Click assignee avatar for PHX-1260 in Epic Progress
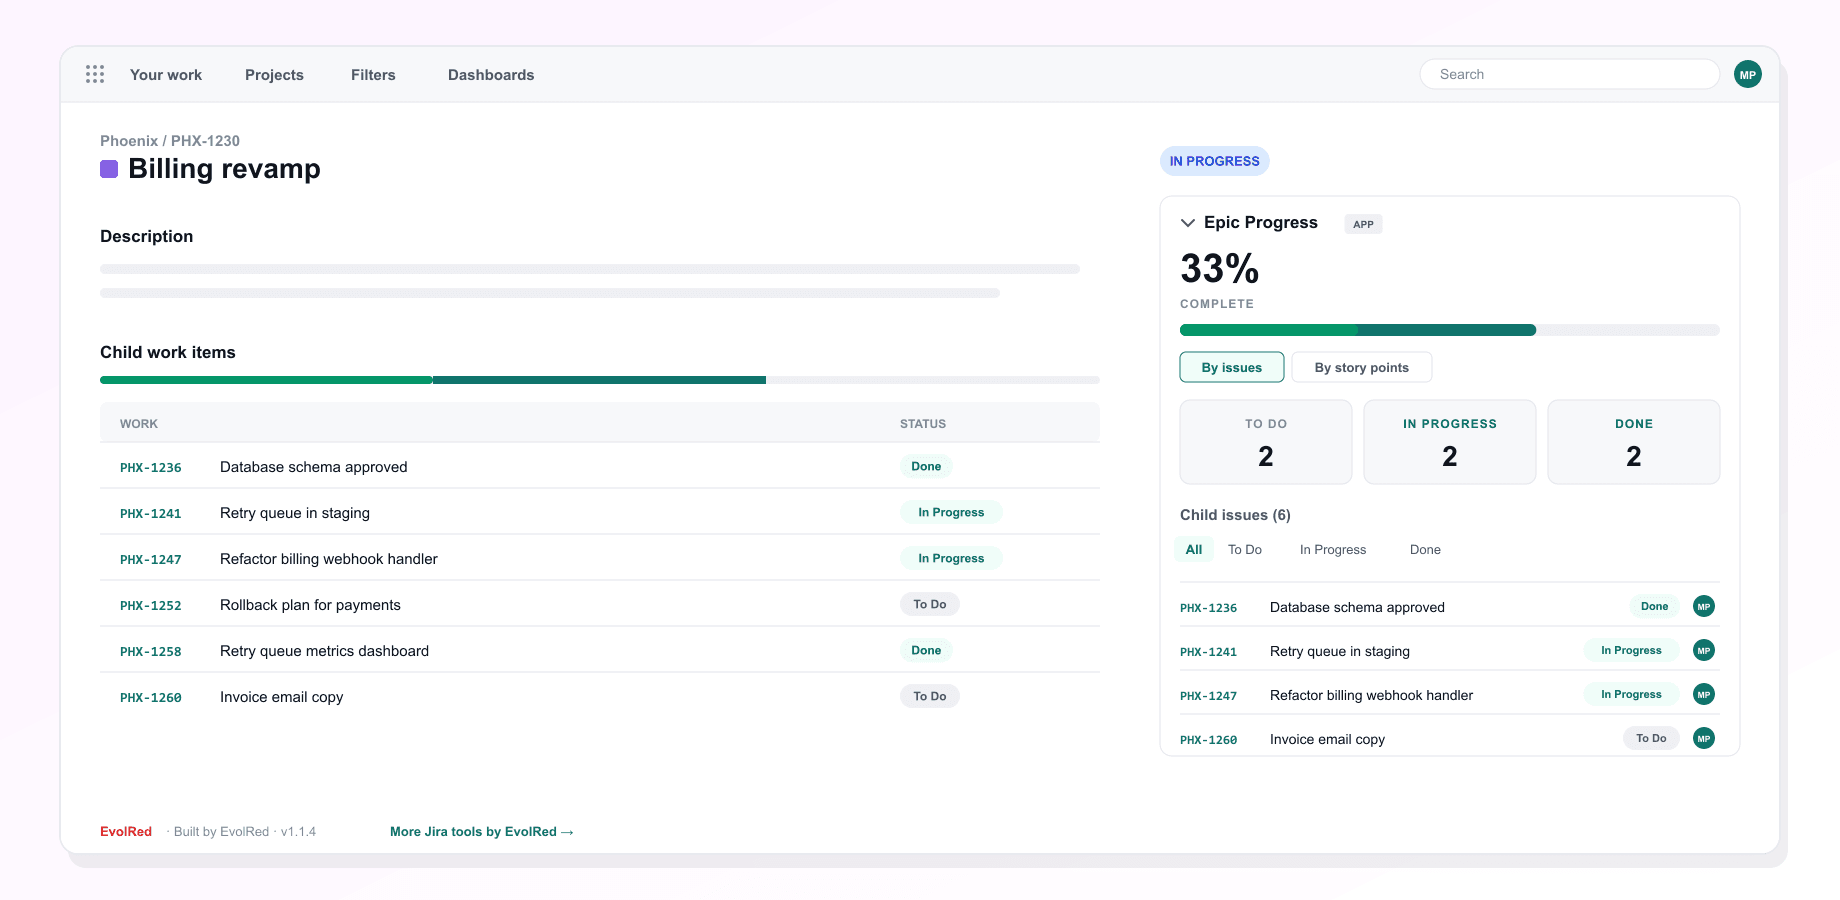Image resolution: width=1840 pixels, height=900 pixels. click(x=1704, y=738)
